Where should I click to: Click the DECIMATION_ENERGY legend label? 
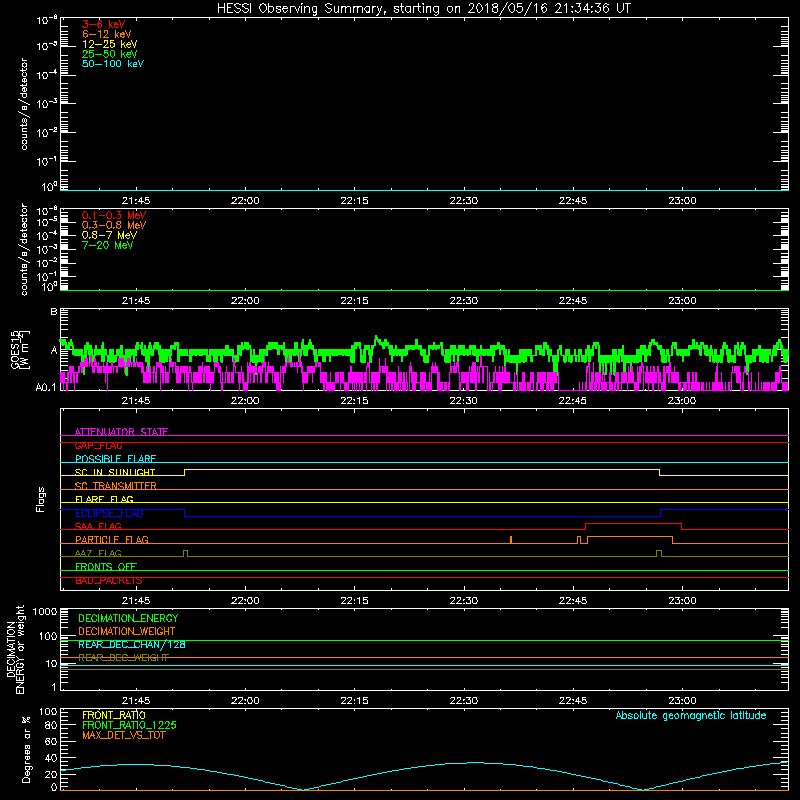click(128, 618)
